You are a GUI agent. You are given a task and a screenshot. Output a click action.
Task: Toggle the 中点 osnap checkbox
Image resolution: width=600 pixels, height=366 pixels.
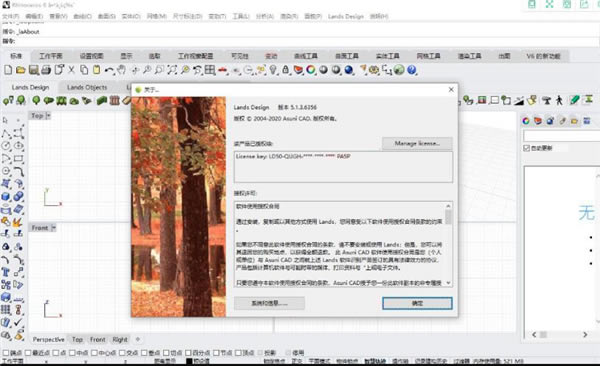72,353
